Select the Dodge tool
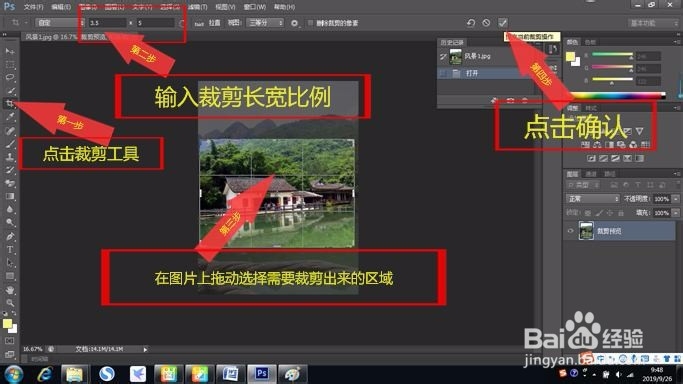The width and height of the screenshot is (683, 384). (x=10, y=222)
